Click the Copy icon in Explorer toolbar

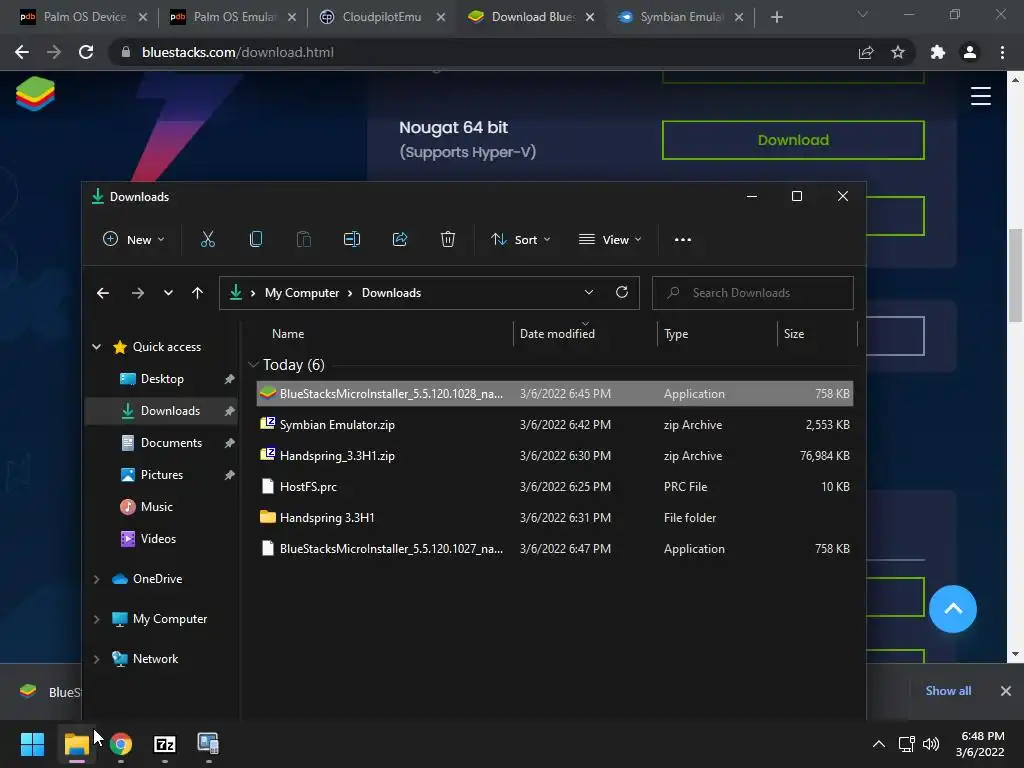point(256,240)
